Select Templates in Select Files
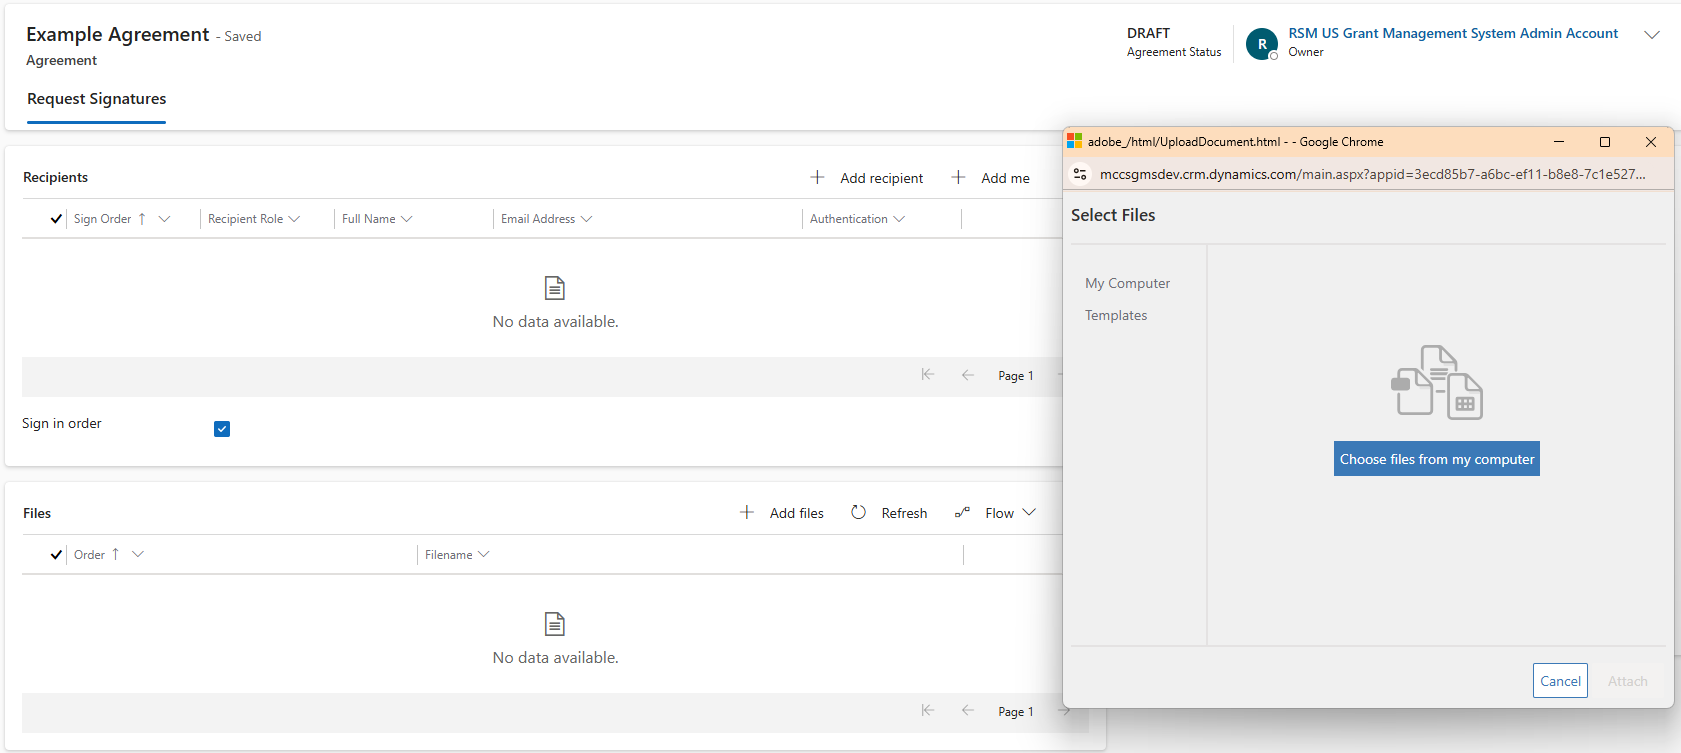Viewport: 1681px width, 753px height. pyautogui.click(x=1116, y=315)
